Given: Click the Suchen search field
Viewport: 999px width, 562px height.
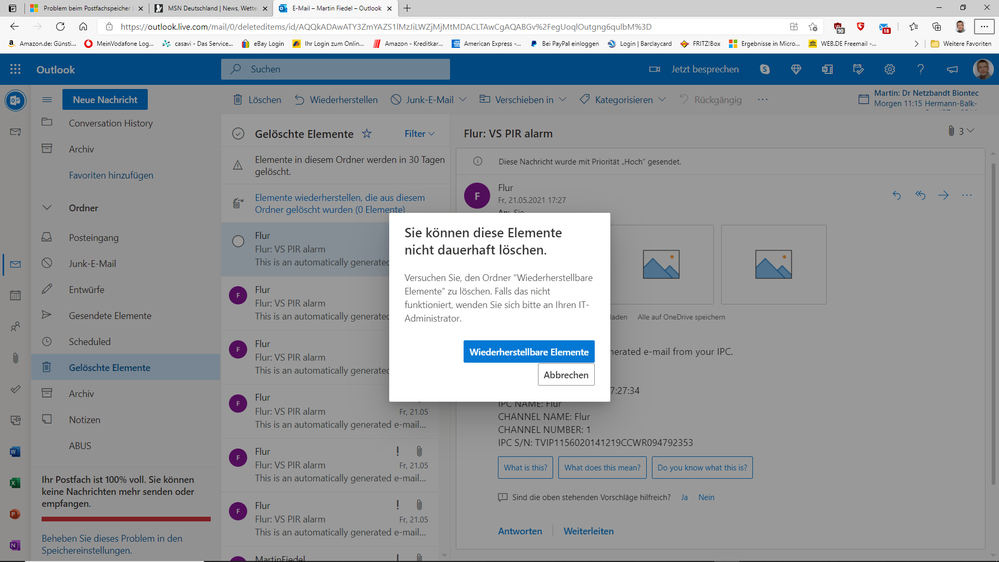Looking at the screenshot, I should click(x=335, y=69).
